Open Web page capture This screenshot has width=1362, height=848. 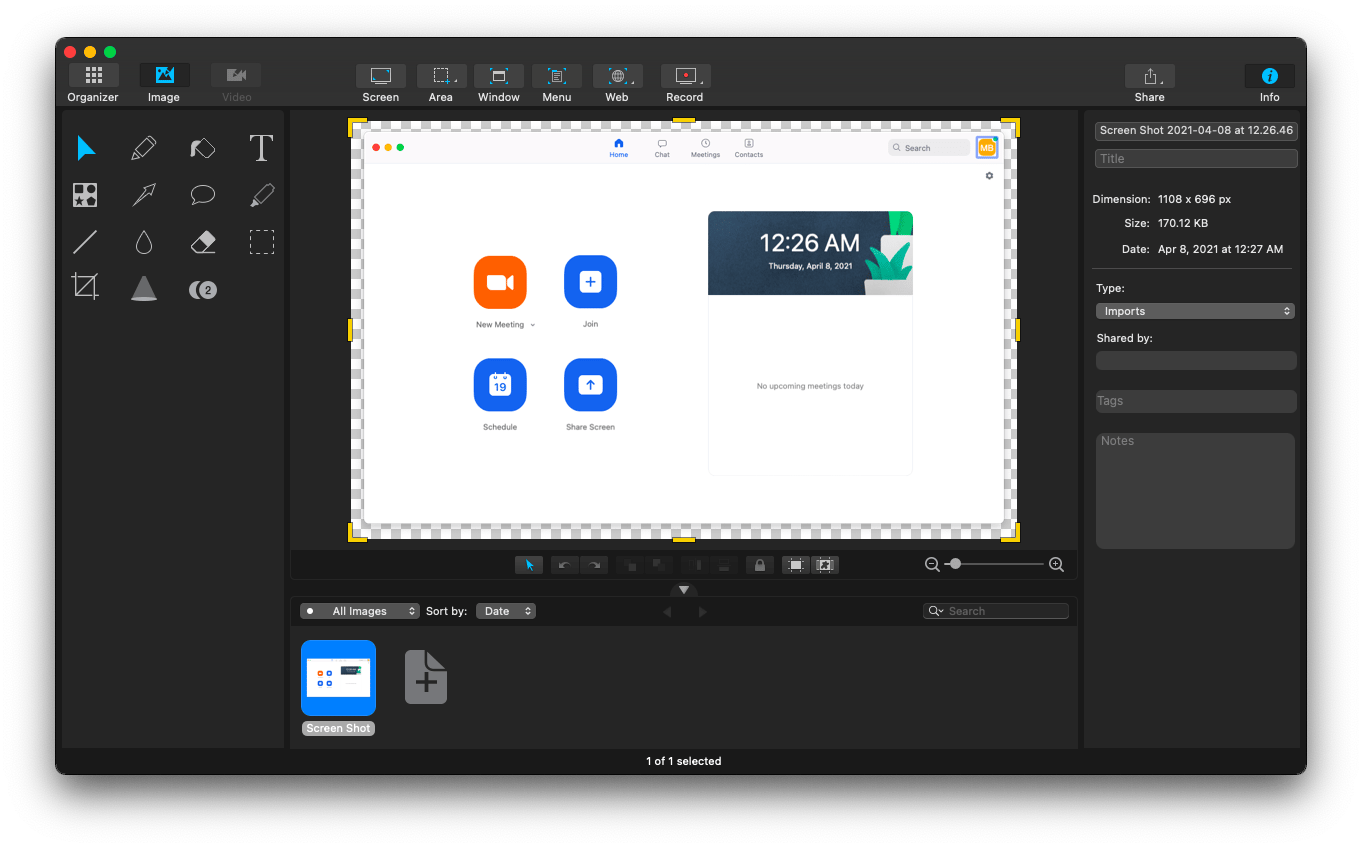click(617, 83)
